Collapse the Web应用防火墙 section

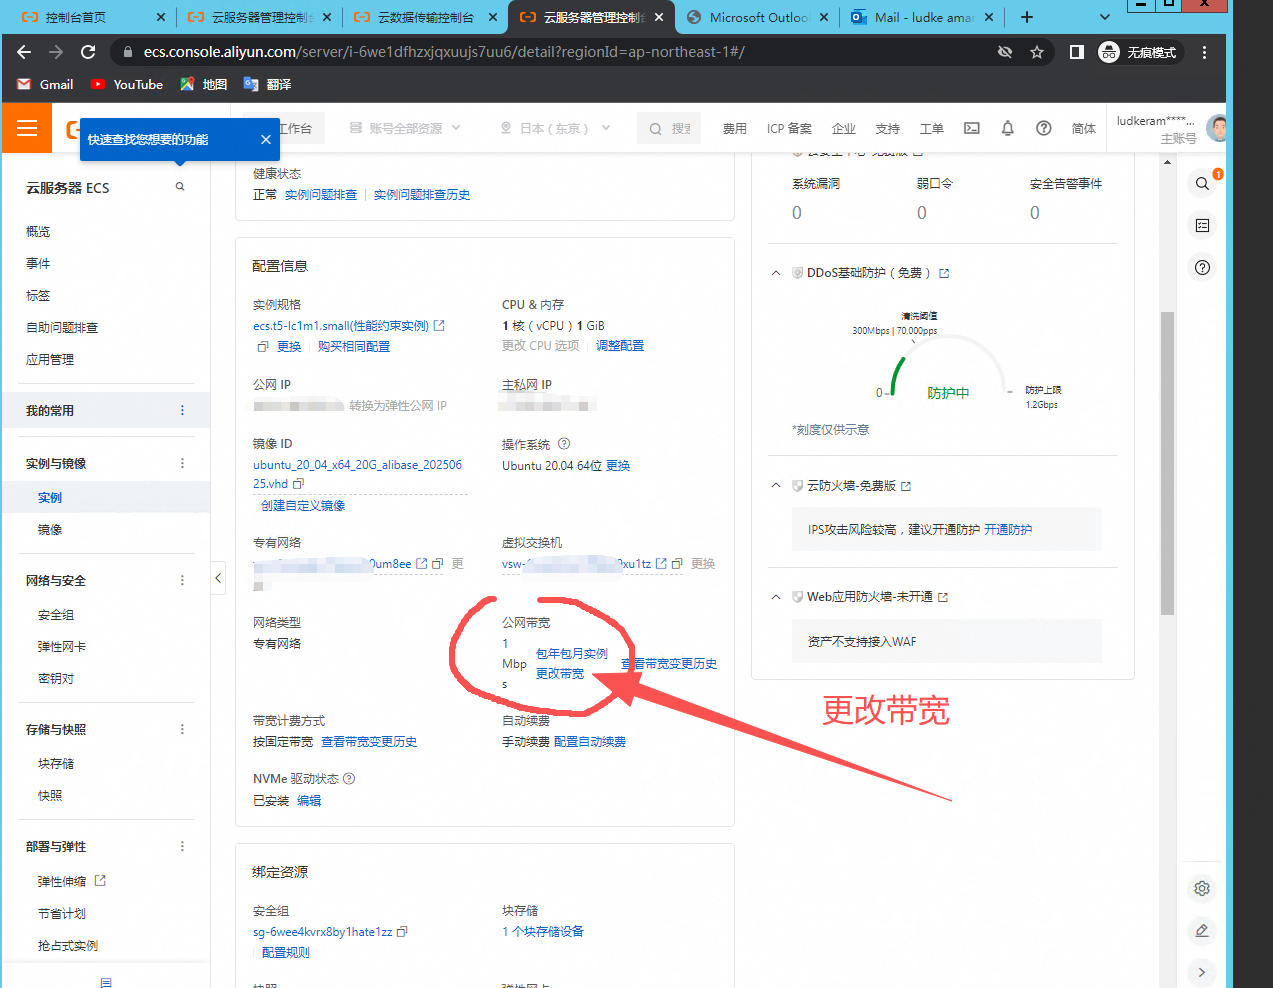pos(776,597)
